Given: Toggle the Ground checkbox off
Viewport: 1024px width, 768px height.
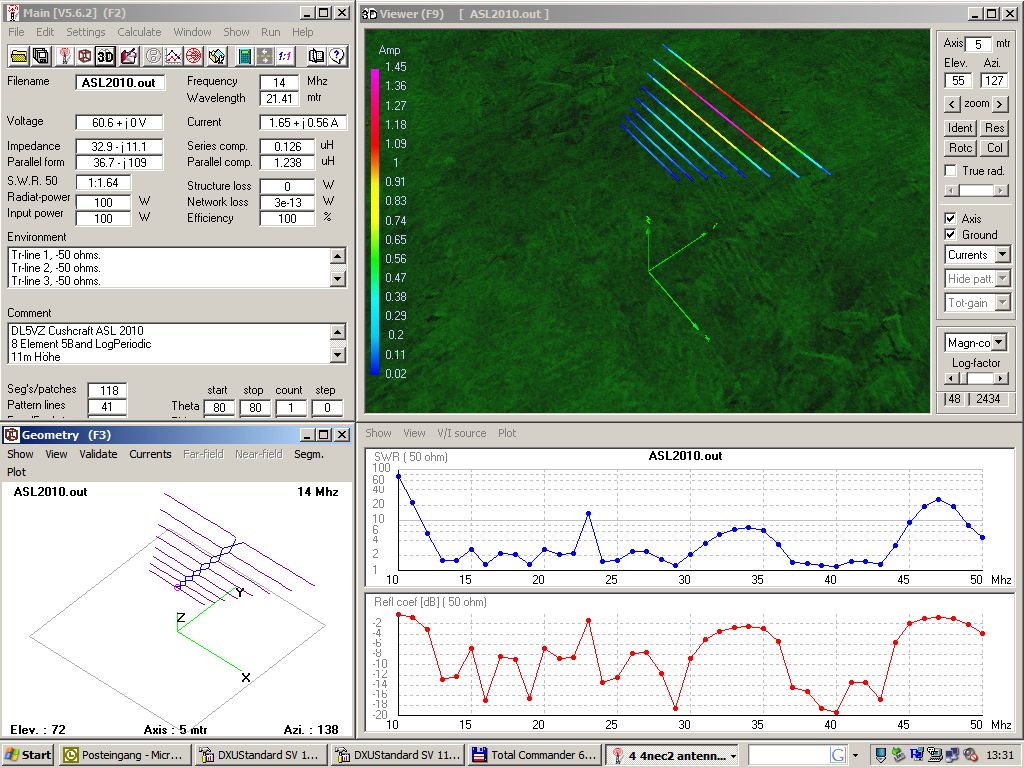Looking at the screenshot, I should pyautogui.click(x=950, y=235).
